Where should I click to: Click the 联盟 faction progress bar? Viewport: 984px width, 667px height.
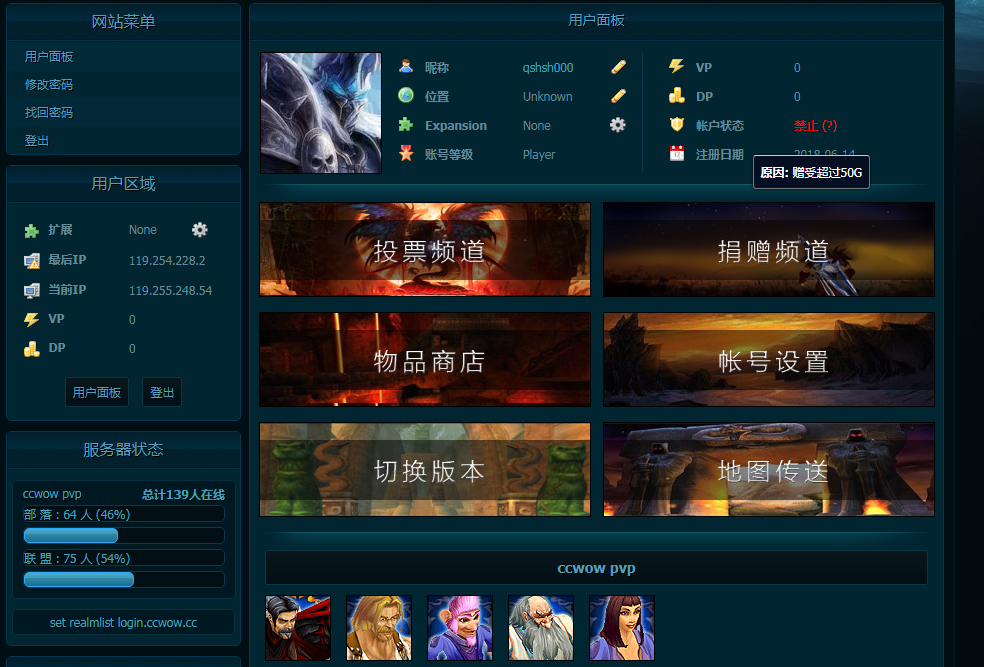point(79,579)
